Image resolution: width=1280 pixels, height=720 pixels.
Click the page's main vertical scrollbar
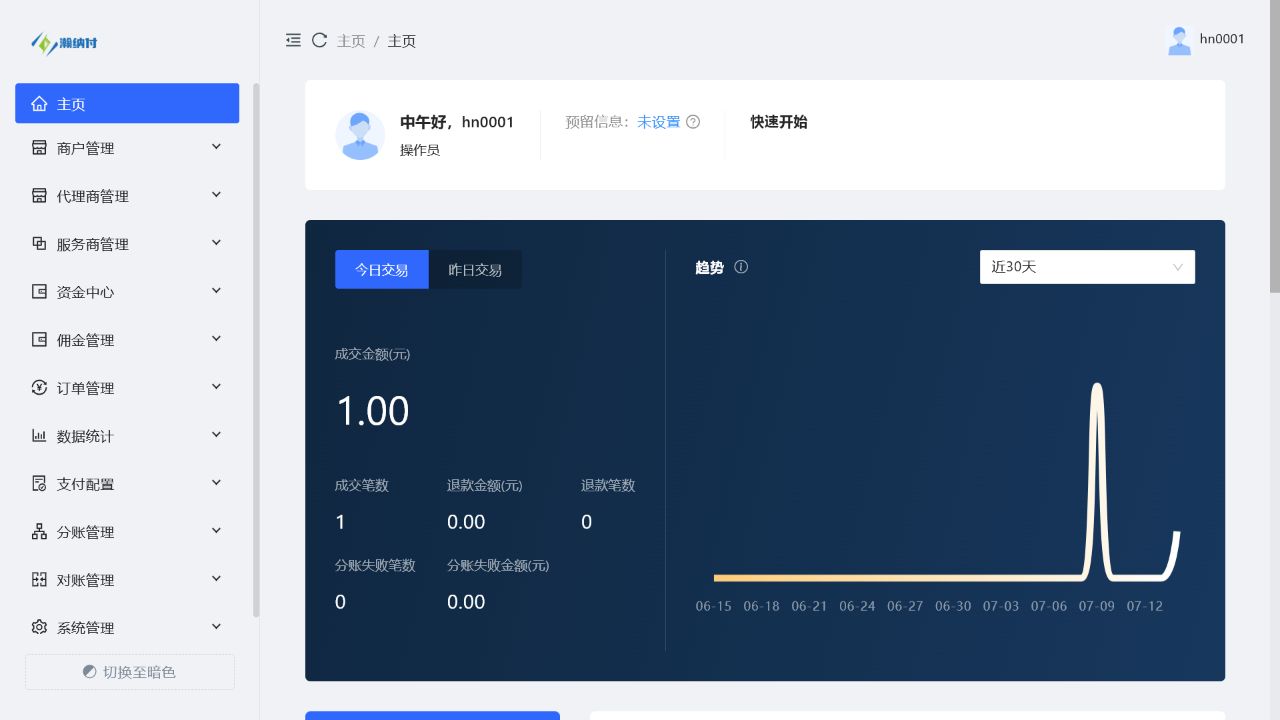click(x=1275, y=146)
